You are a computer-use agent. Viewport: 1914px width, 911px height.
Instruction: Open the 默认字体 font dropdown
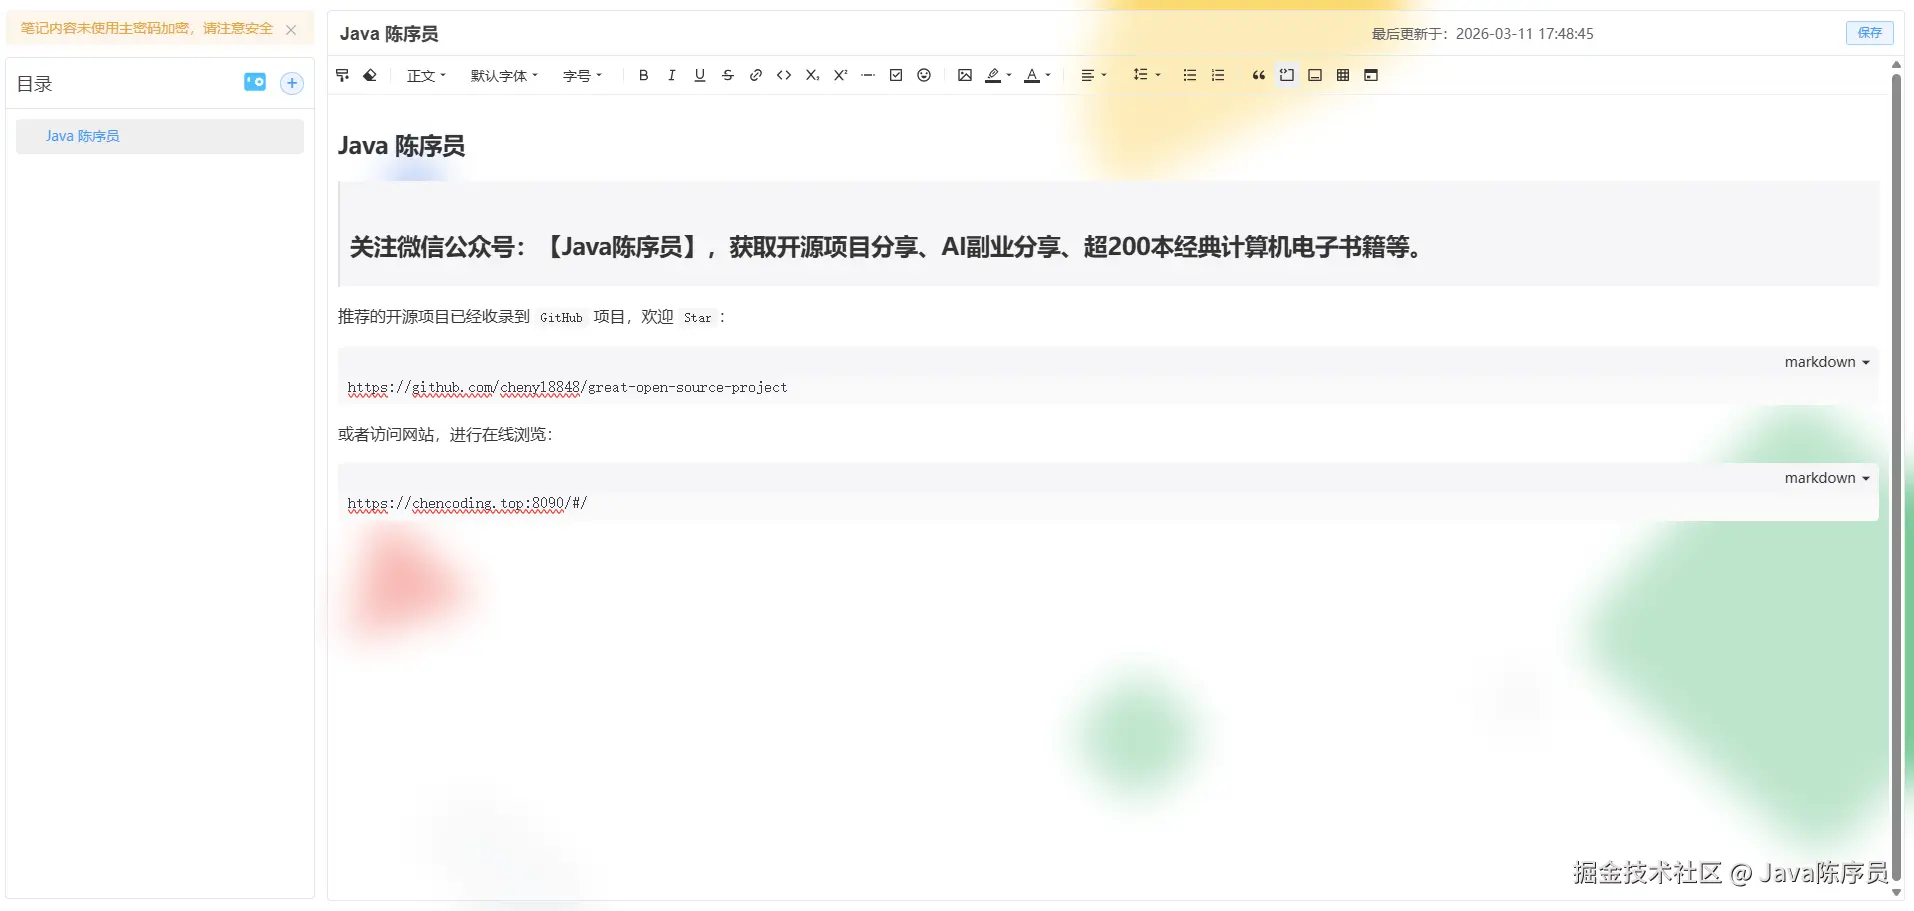pos(504,75)
